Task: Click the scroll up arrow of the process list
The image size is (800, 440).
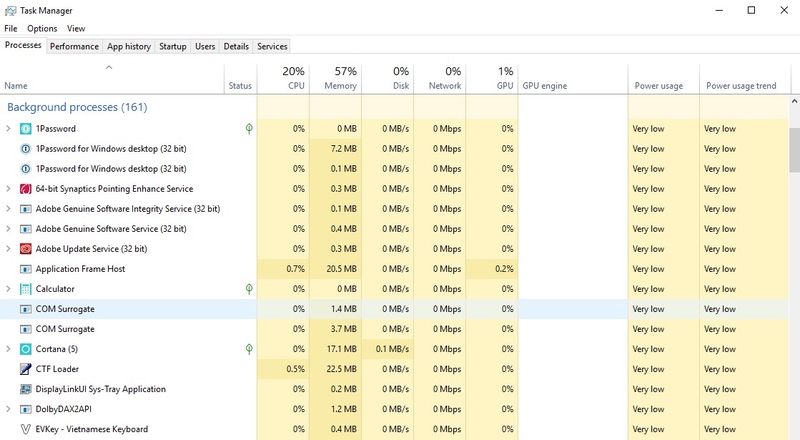Action: coord(794,102)
